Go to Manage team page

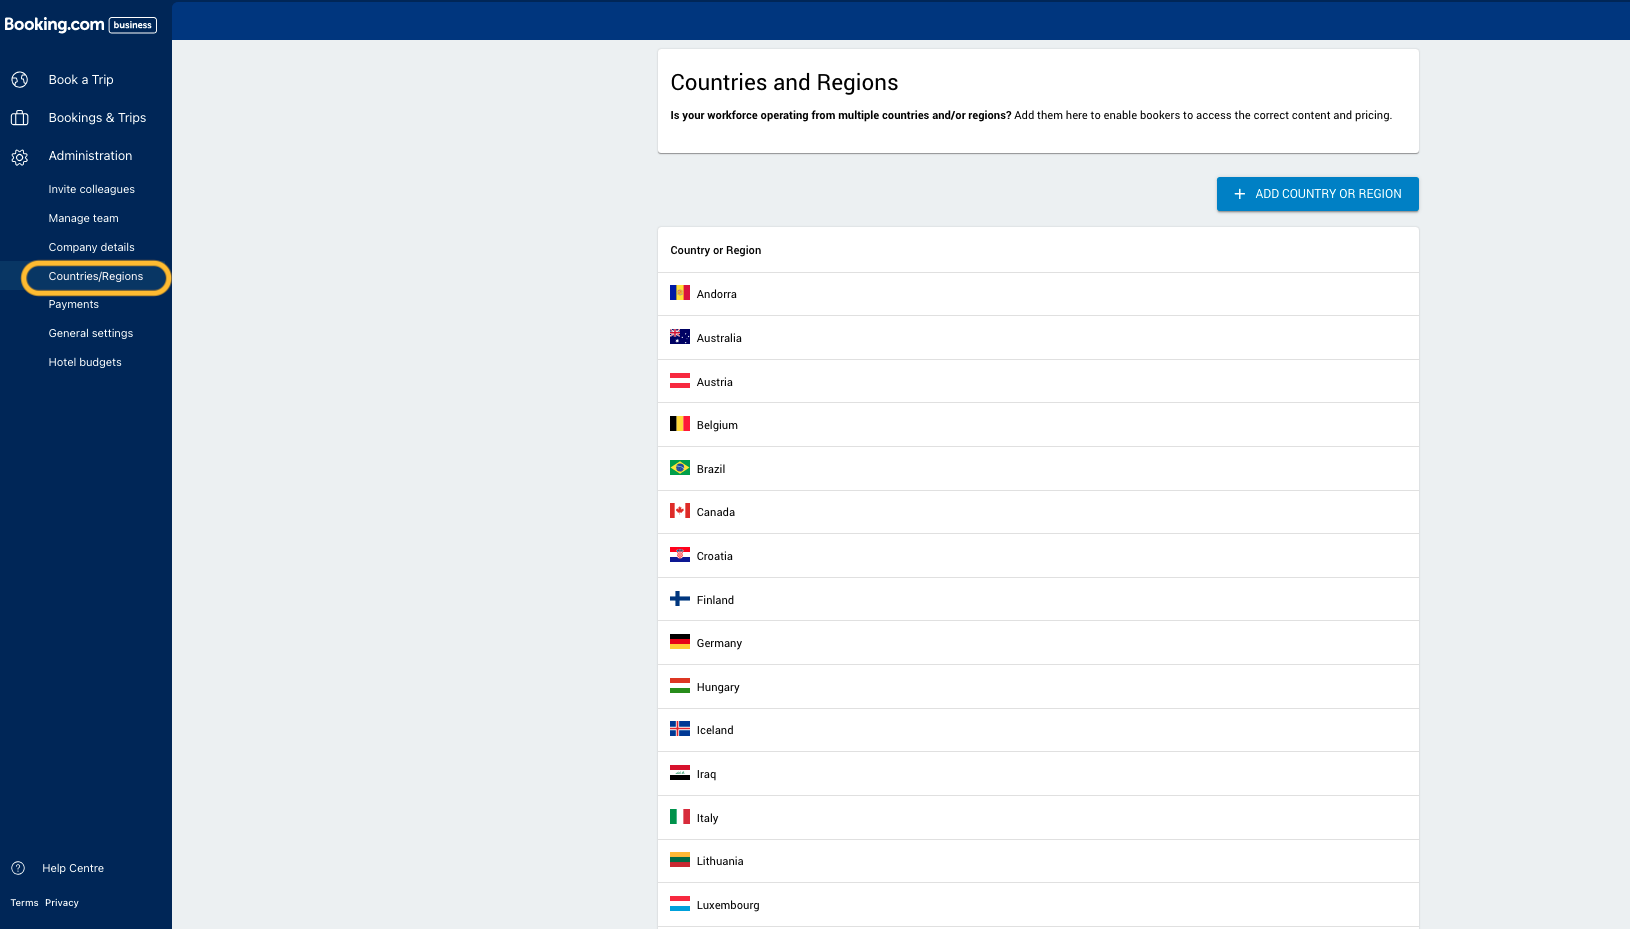click(x=83, y=218)
